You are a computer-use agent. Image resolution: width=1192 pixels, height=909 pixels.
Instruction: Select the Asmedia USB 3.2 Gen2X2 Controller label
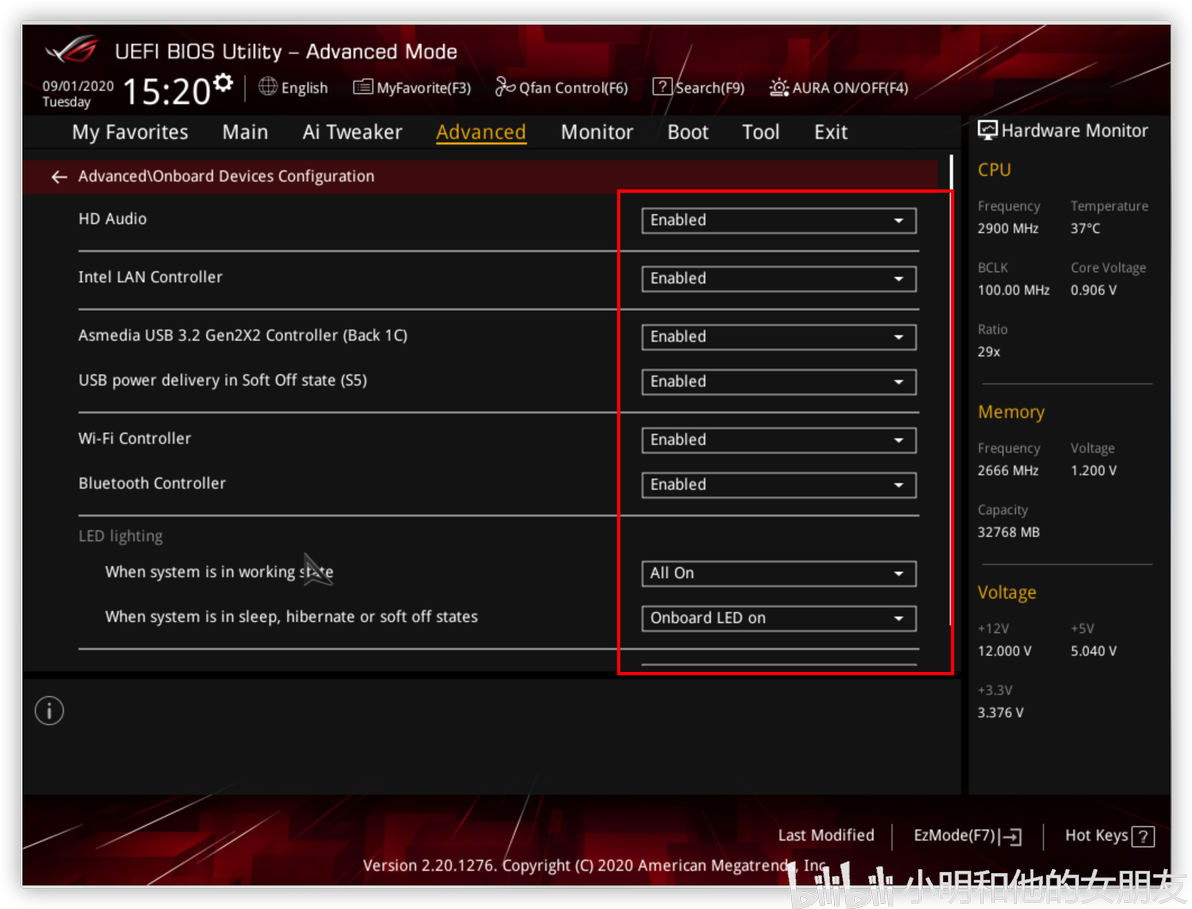point(243,336)
